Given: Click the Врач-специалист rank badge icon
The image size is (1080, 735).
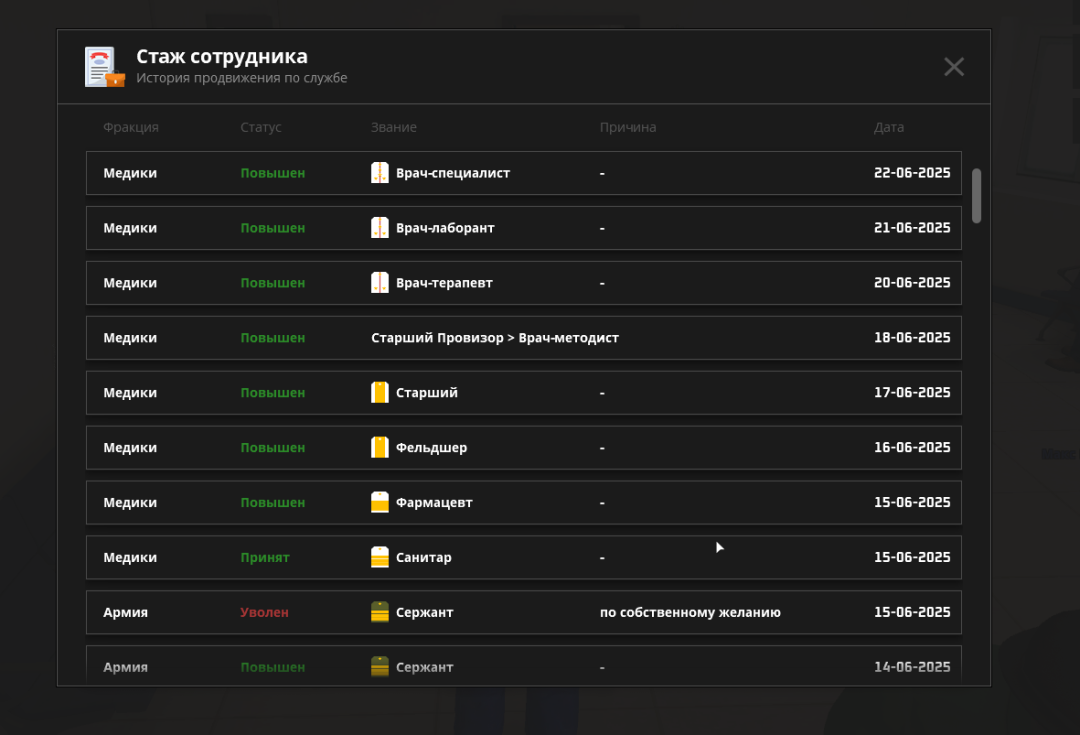Looking at the screenshot, I should click(x=380, y=173).
